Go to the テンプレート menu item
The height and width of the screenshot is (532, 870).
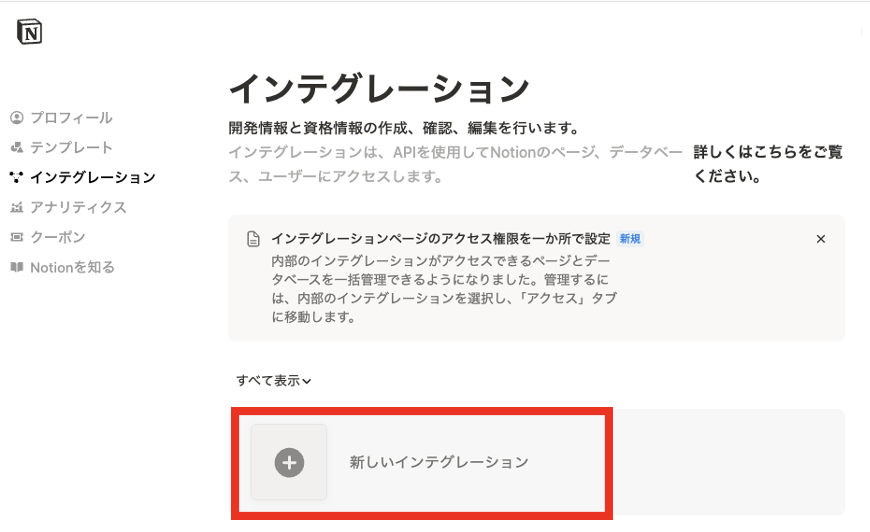71,148
